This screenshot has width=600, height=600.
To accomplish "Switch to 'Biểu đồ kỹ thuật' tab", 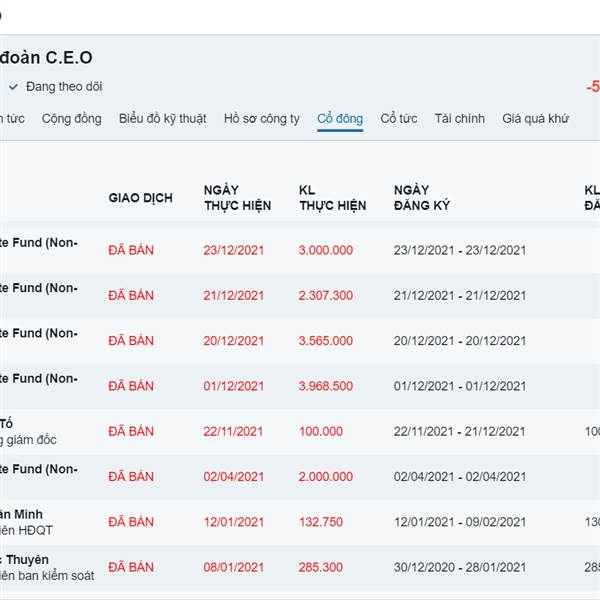I will [163, 119].
